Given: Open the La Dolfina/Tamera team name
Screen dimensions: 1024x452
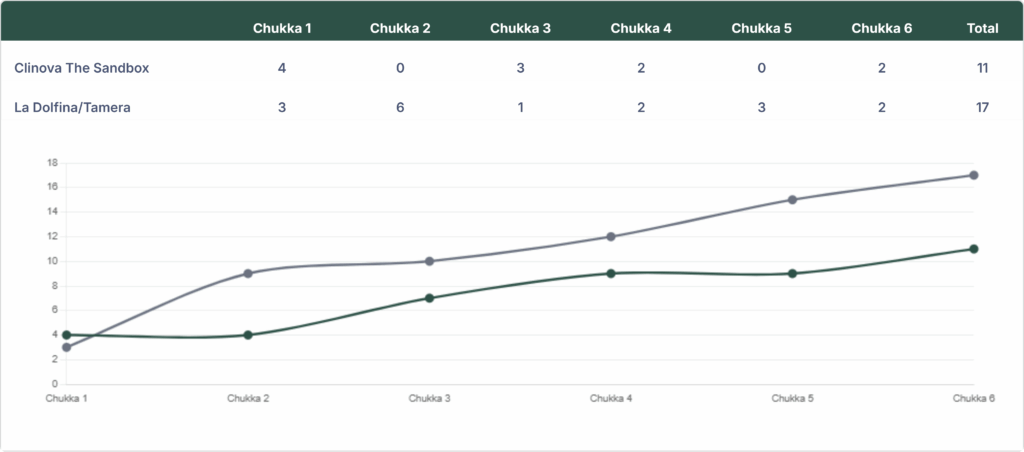Looking at the screenshot, I should click(72, 107).
